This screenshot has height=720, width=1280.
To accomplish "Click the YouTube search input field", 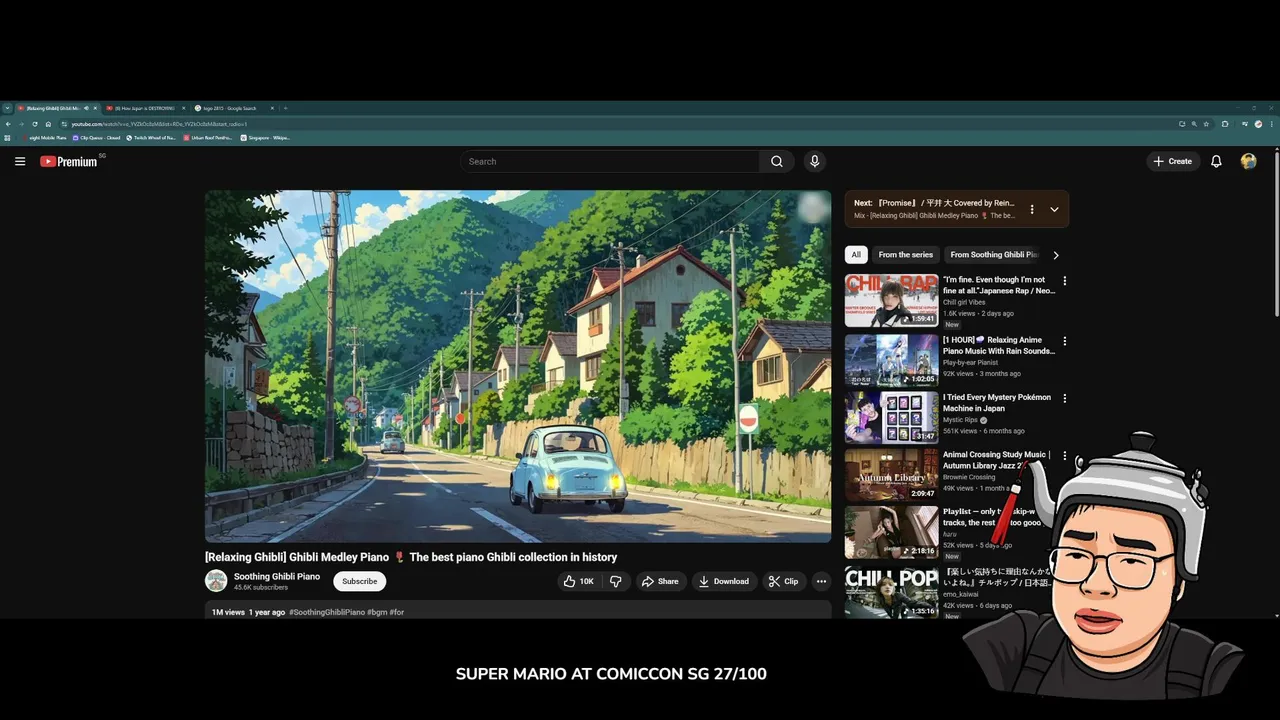I will click(x=610, y=161).
